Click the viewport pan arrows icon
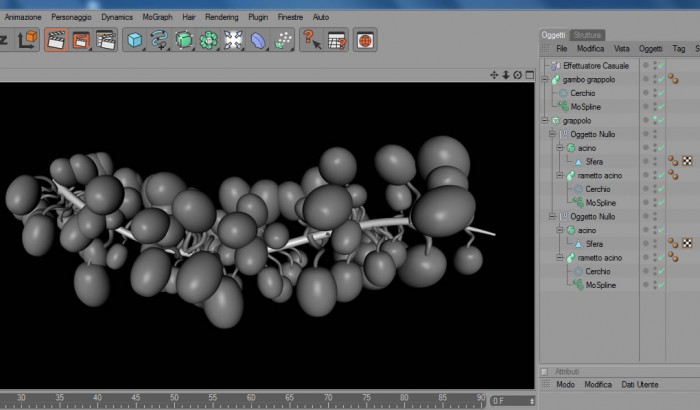This screenshot has height=410, width=700. tap(494, 75)
